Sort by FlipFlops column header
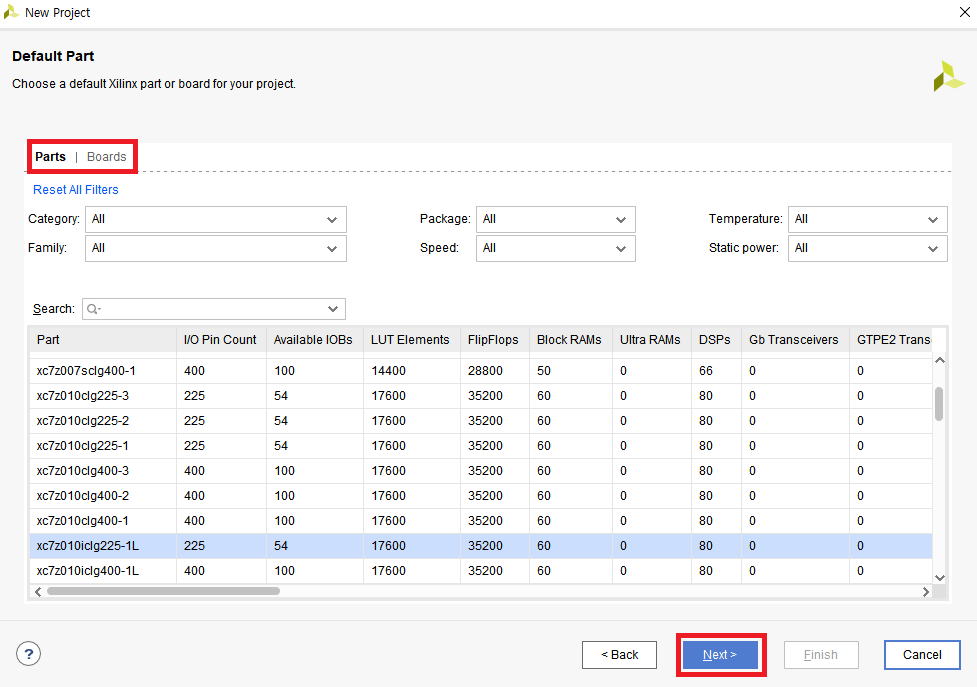The width and height of the screenshot is (977, 687). [495, 339]
